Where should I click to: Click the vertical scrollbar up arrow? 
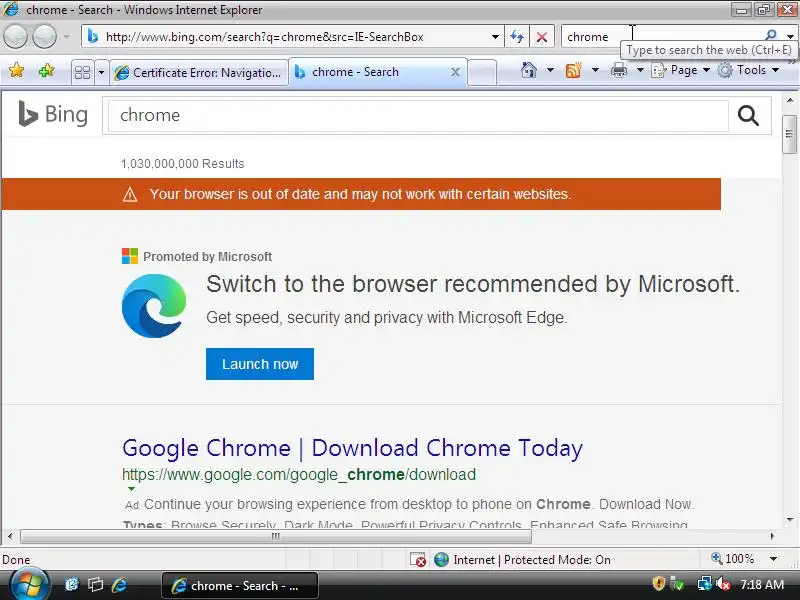tap(790, 100)
